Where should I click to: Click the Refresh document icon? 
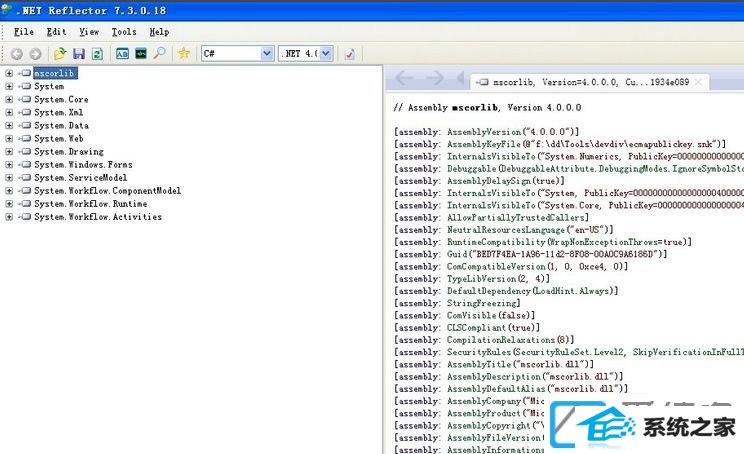click(97, 54)
